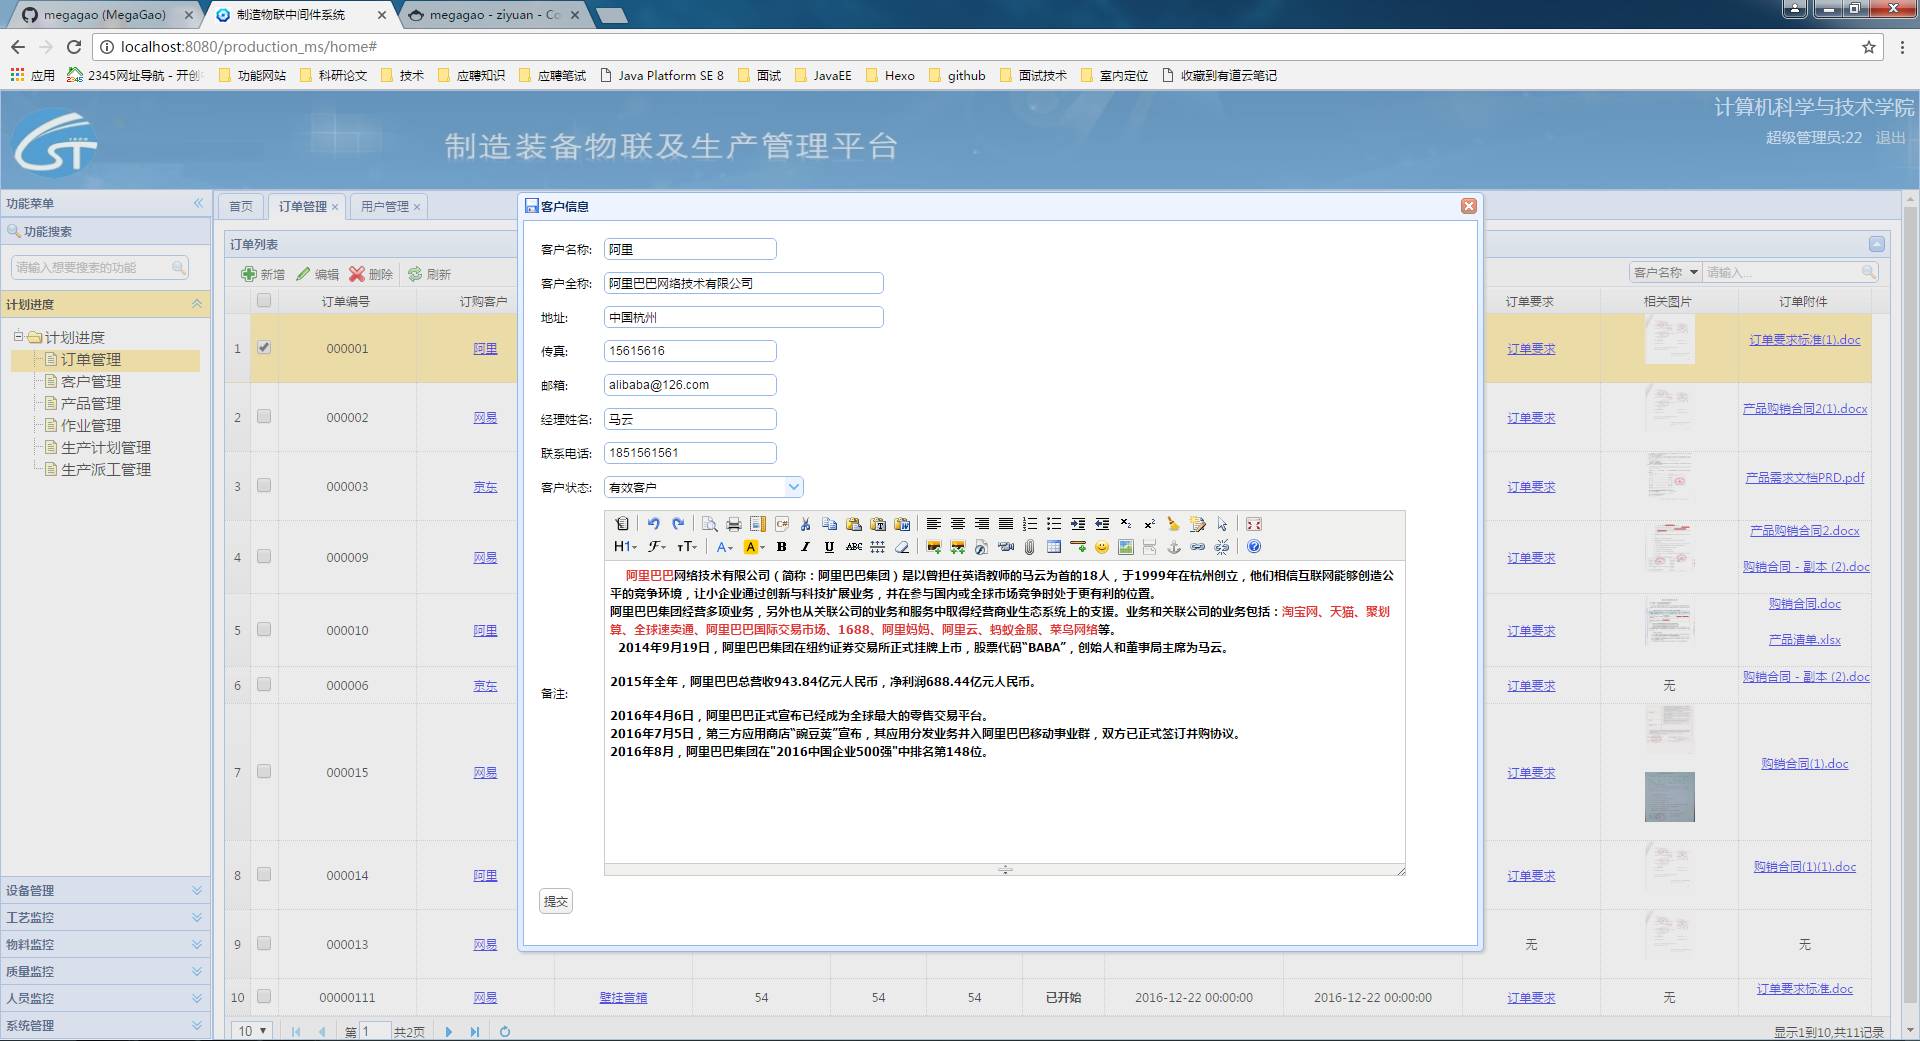Uncheck the checkbox for order 000001
The image size is (1920, 1041).
[264, 348]
